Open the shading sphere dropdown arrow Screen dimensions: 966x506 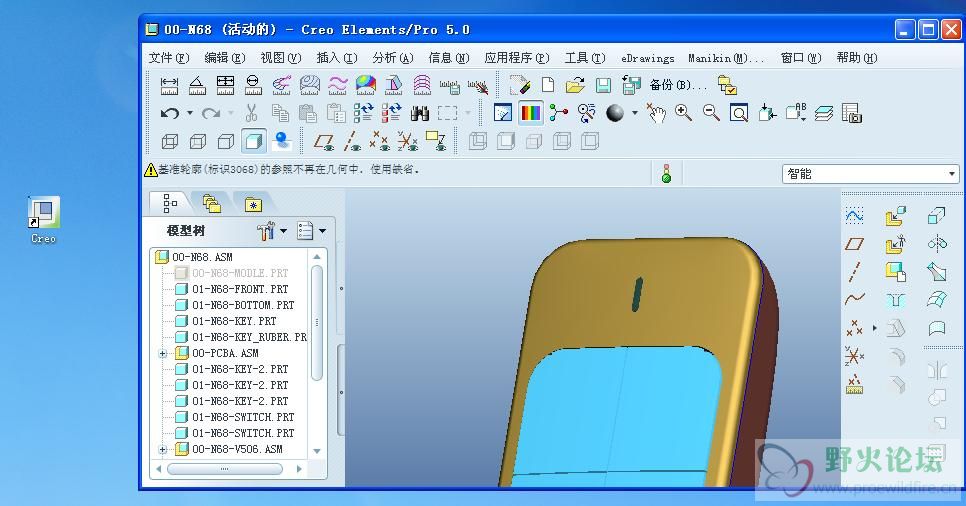coord(635,113)
